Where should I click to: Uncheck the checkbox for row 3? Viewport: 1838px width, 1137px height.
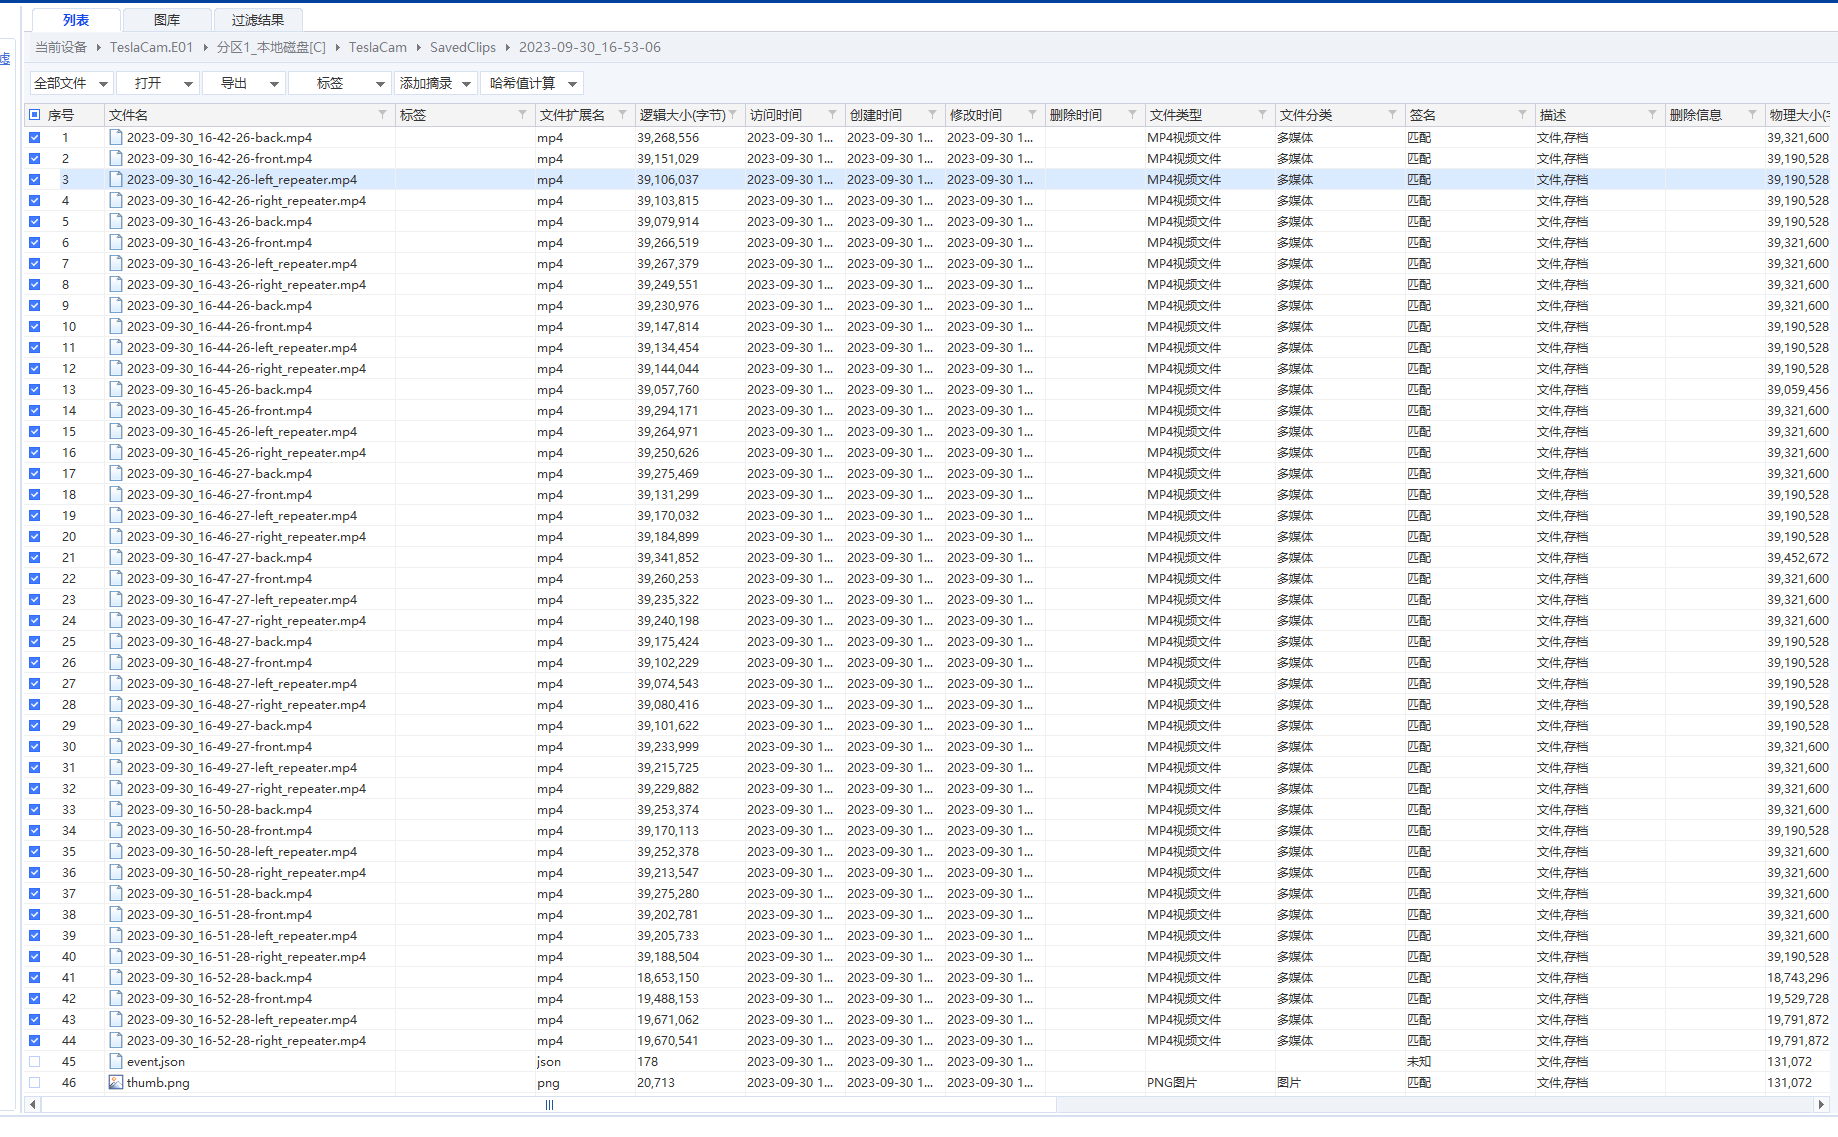(x=35, y=179)
